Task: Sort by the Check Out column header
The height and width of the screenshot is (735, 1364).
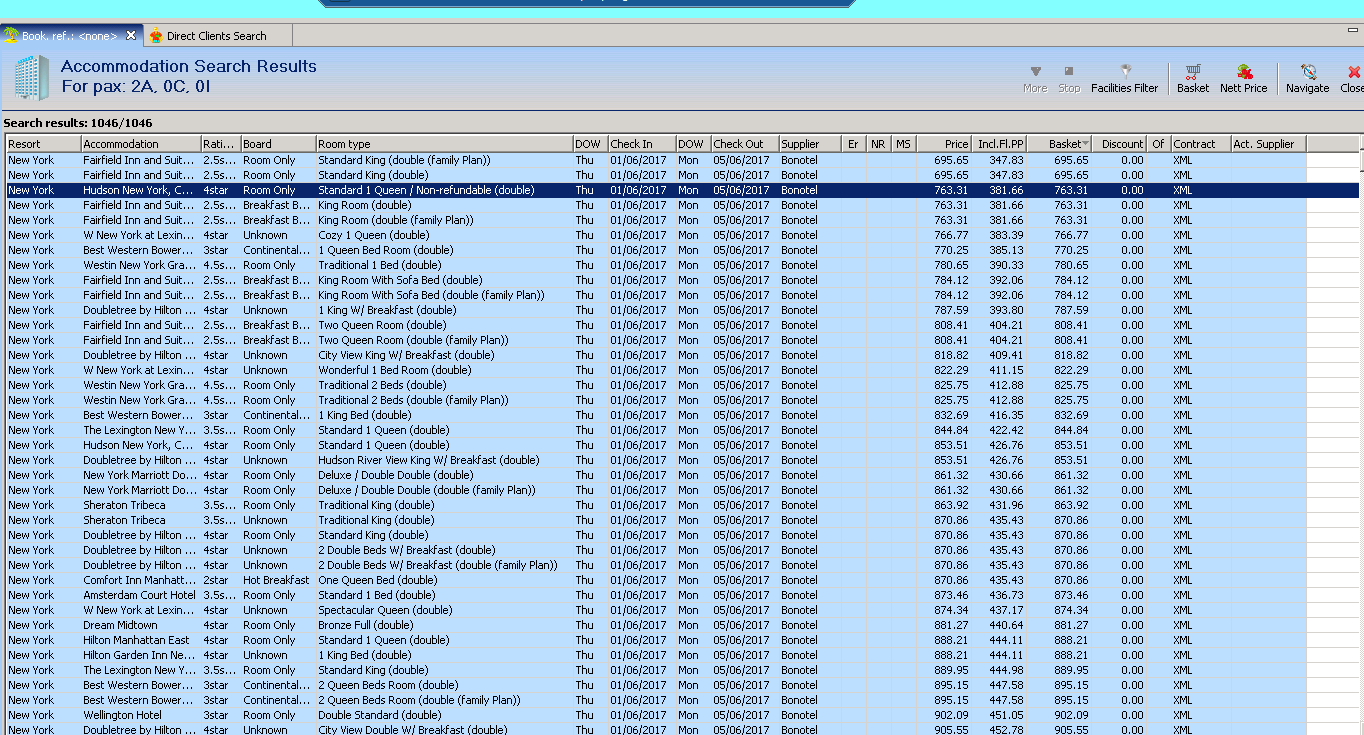Action: 744,144
